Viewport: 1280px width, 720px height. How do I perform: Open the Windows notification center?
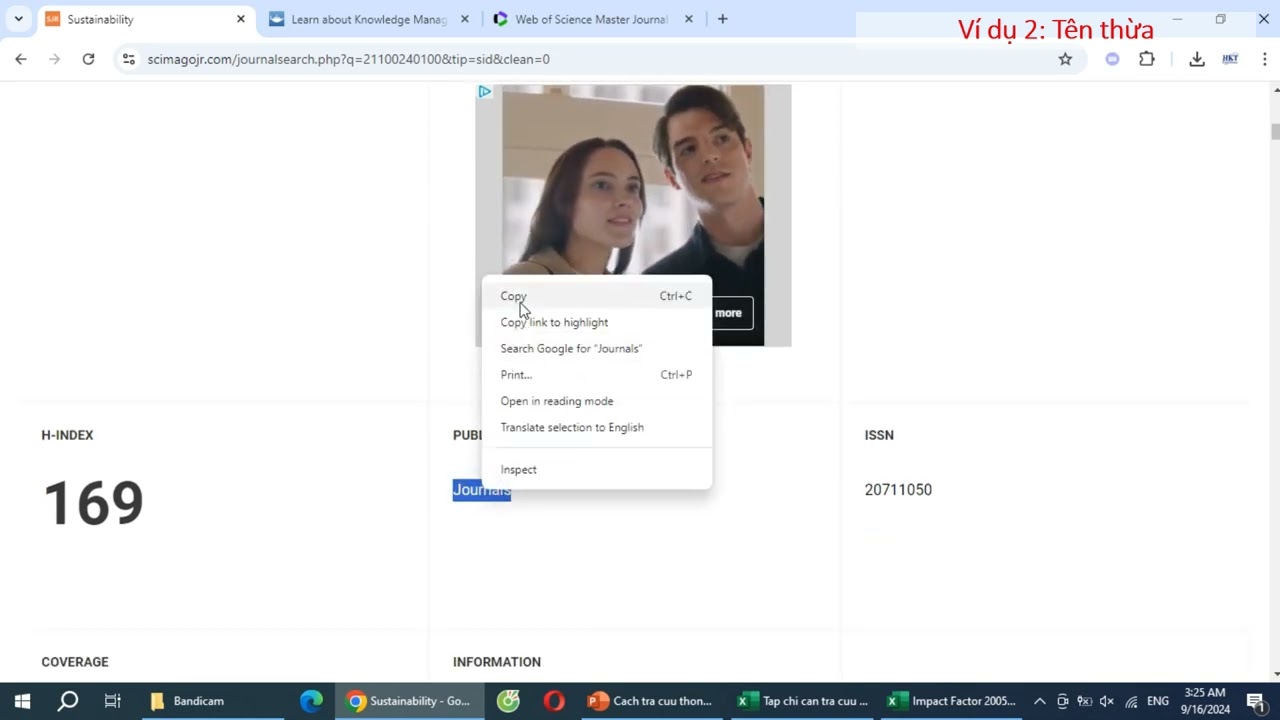coord(1256,701)
